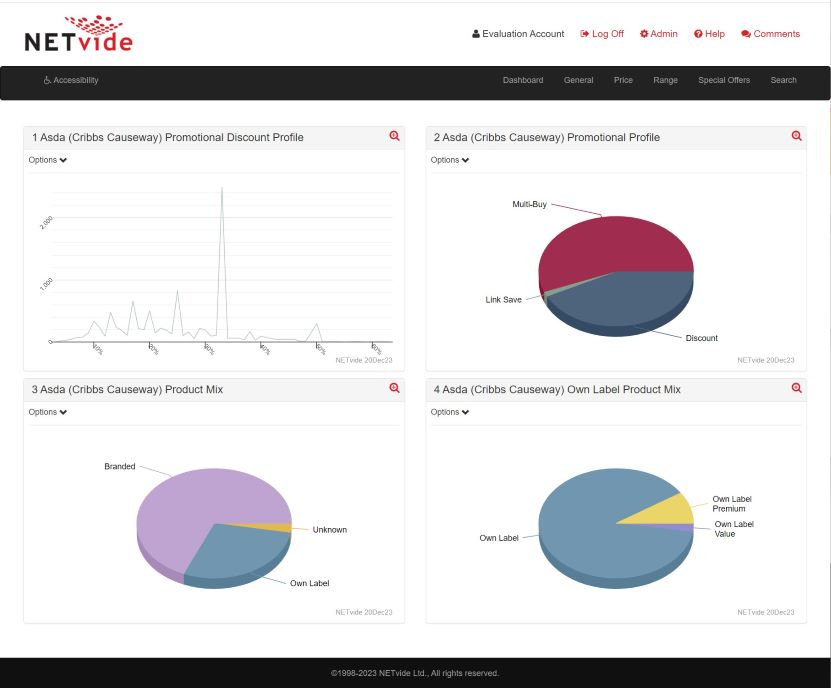Open the Accessibility menu item
Image resolution: width=831 pixels, height=688 pixels.
pos(70,80)
